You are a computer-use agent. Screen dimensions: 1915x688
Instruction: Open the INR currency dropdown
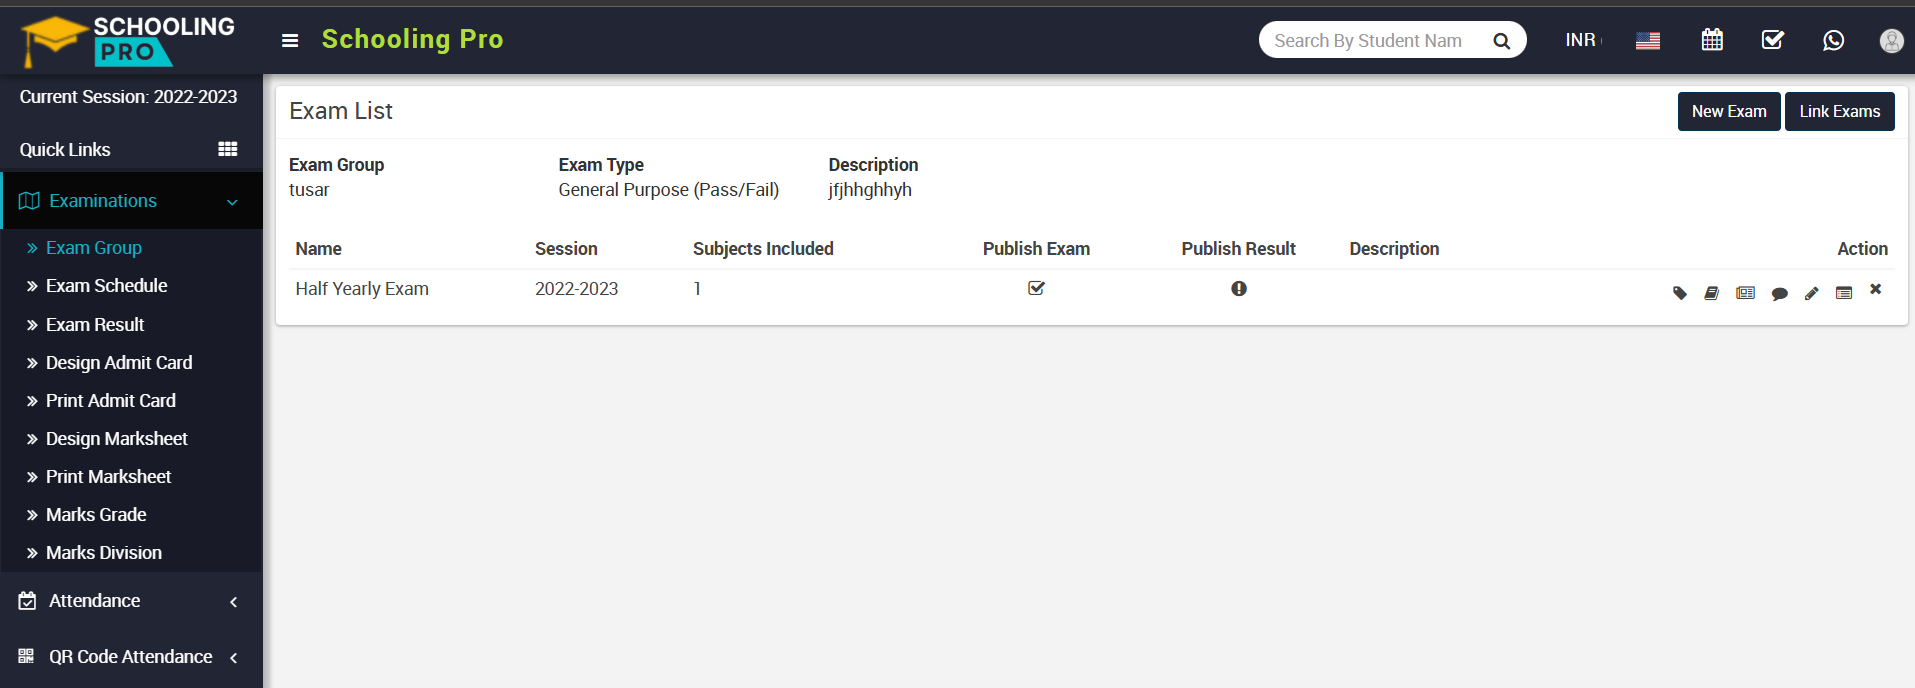coord(1584,40)
